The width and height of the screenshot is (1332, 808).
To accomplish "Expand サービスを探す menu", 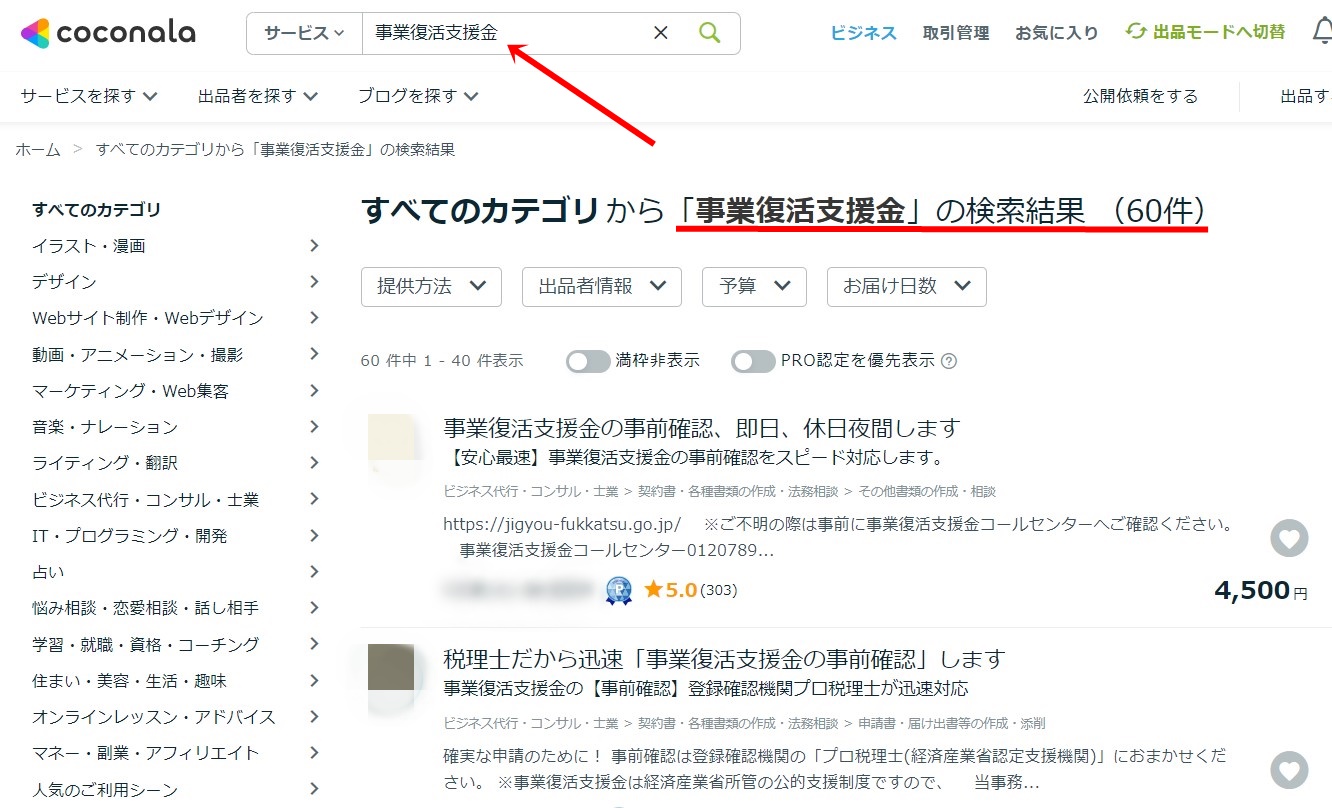I will 89,96.
